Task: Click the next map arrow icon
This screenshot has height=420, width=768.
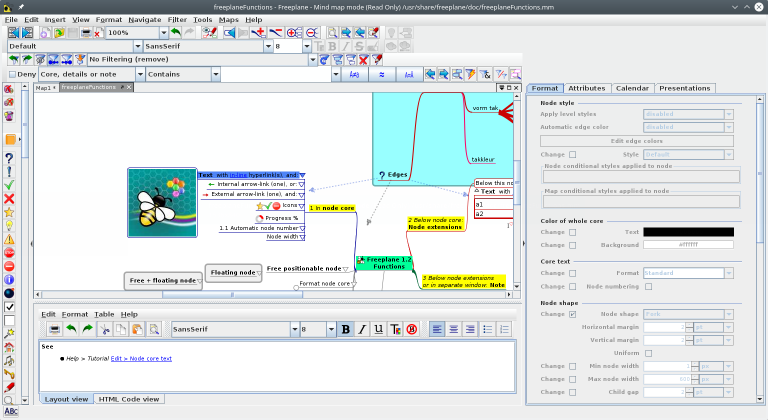Action: tap(27, 33)
